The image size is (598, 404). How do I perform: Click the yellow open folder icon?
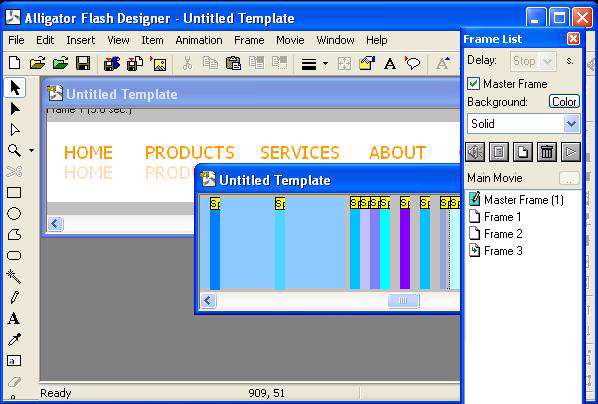pos(37,63)
